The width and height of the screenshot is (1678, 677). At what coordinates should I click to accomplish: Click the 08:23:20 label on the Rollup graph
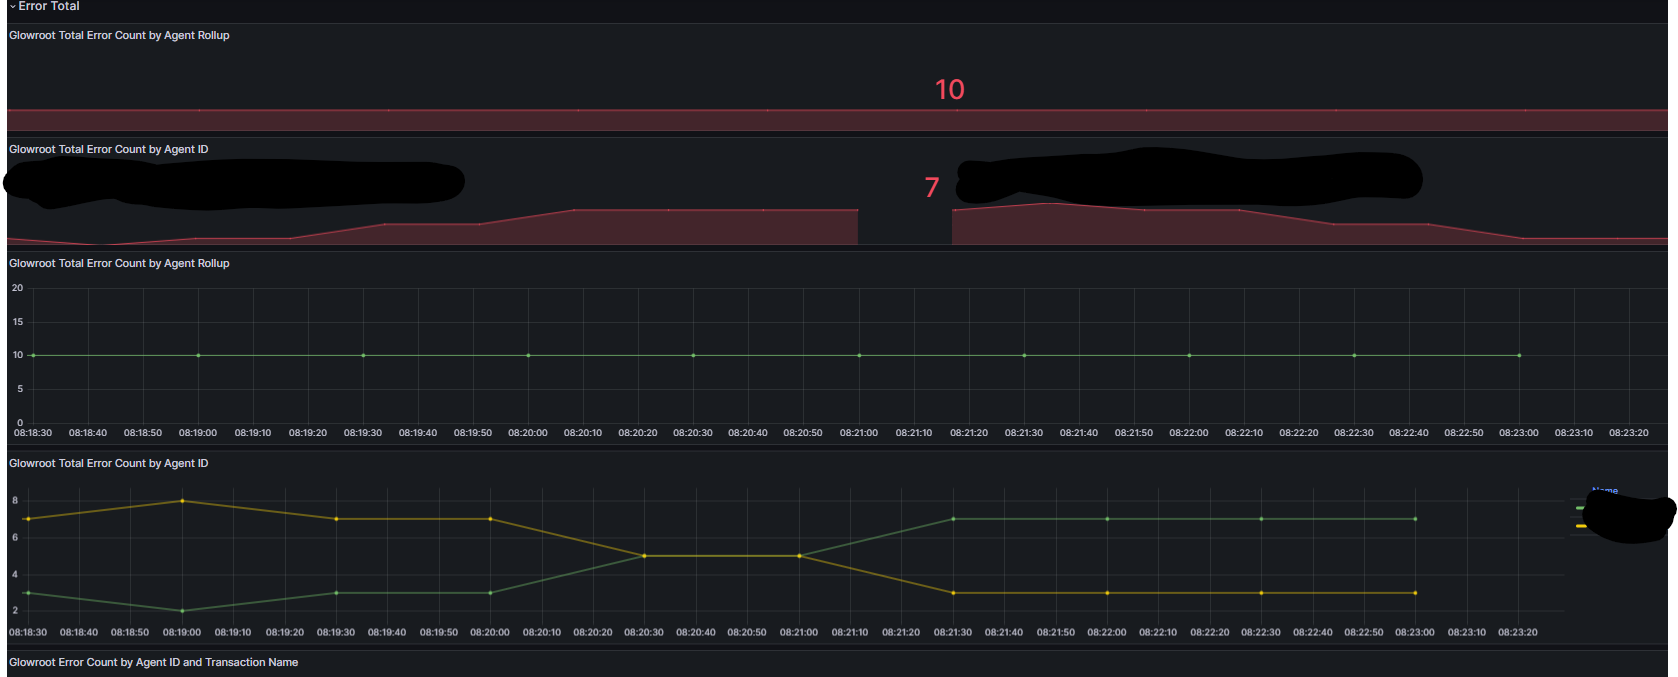point(1629,433)
